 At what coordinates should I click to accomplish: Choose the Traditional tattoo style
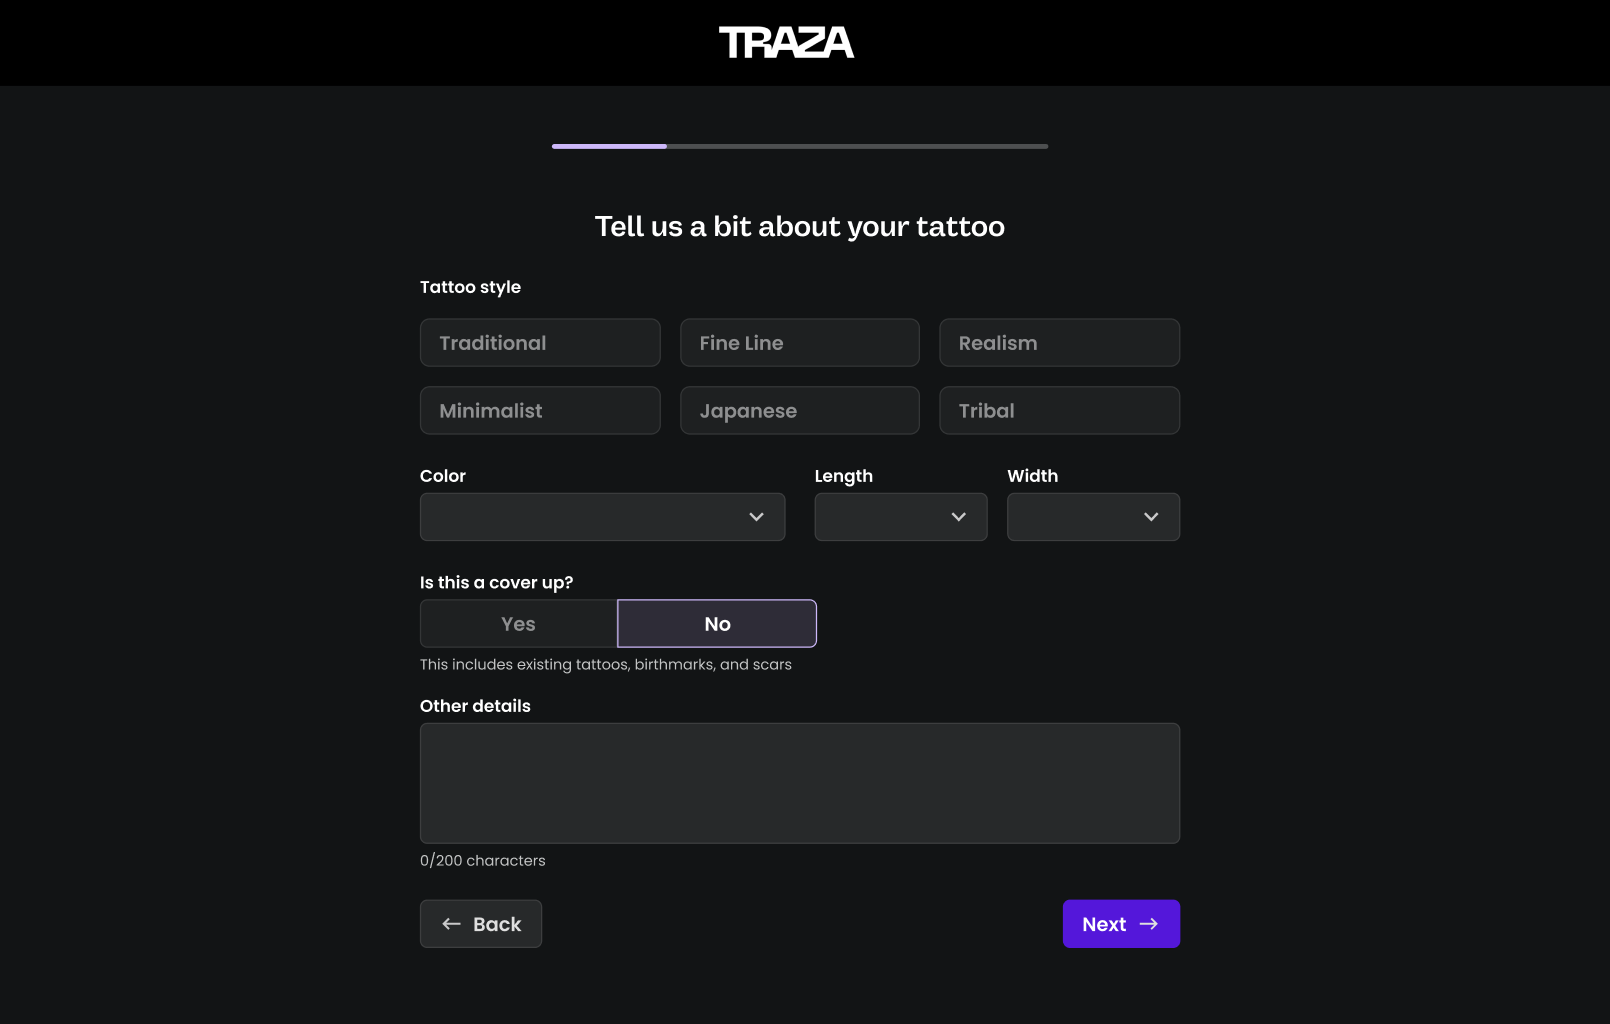(540, 343)
